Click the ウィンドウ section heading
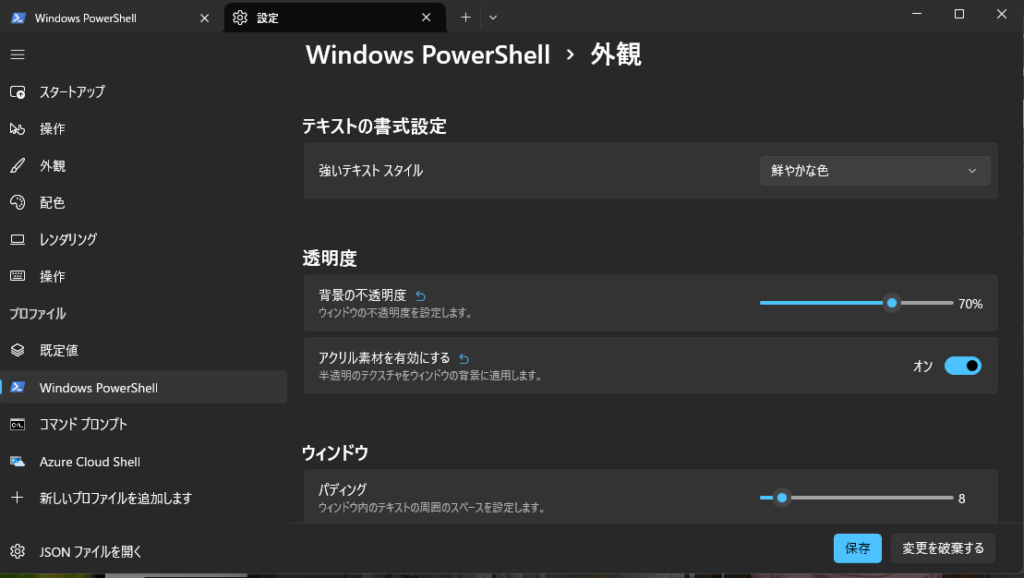The image size is (1024, 578). pos(335,453)
